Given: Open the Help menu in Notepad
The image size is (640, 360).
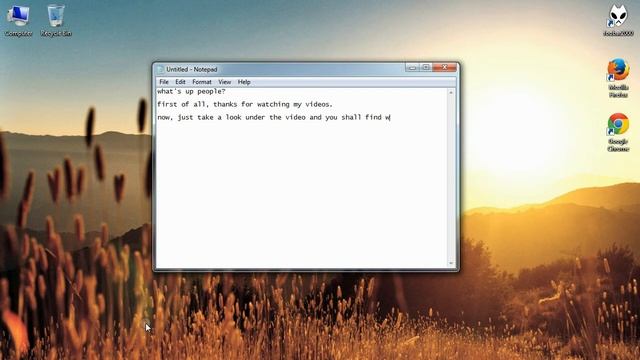Looking at the screenshot, I should tap(244, 82).
